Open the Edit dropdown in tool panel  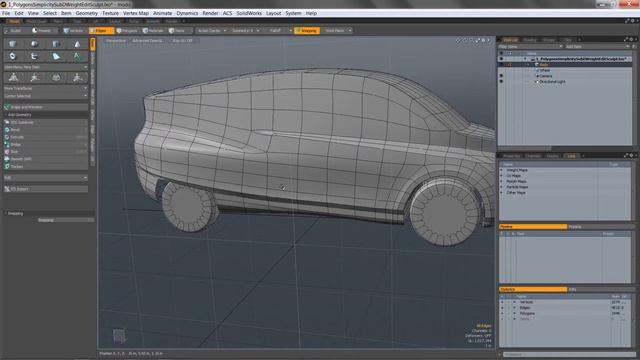pyautogui.click(x=46, y=178)
